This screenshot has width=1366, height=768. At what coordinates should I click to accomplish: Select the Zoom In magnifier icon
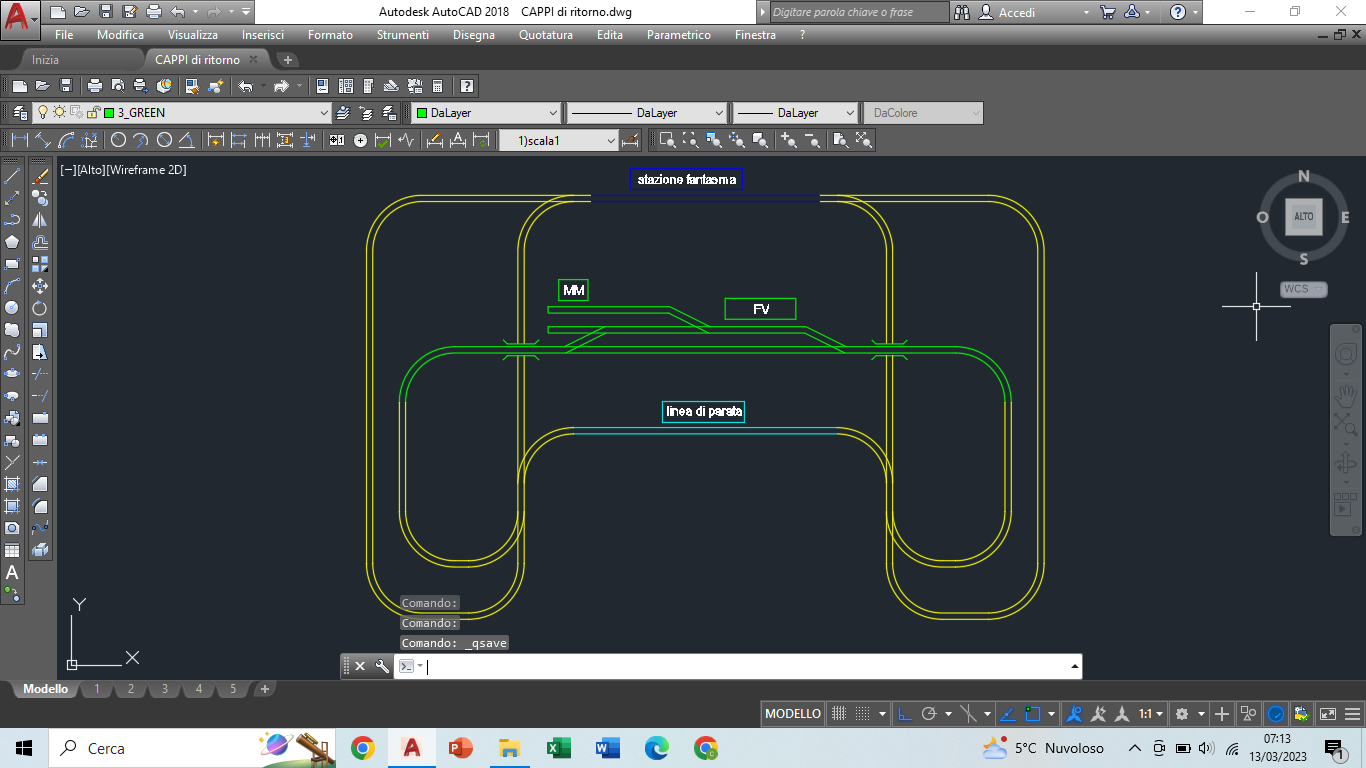point(788,141)
